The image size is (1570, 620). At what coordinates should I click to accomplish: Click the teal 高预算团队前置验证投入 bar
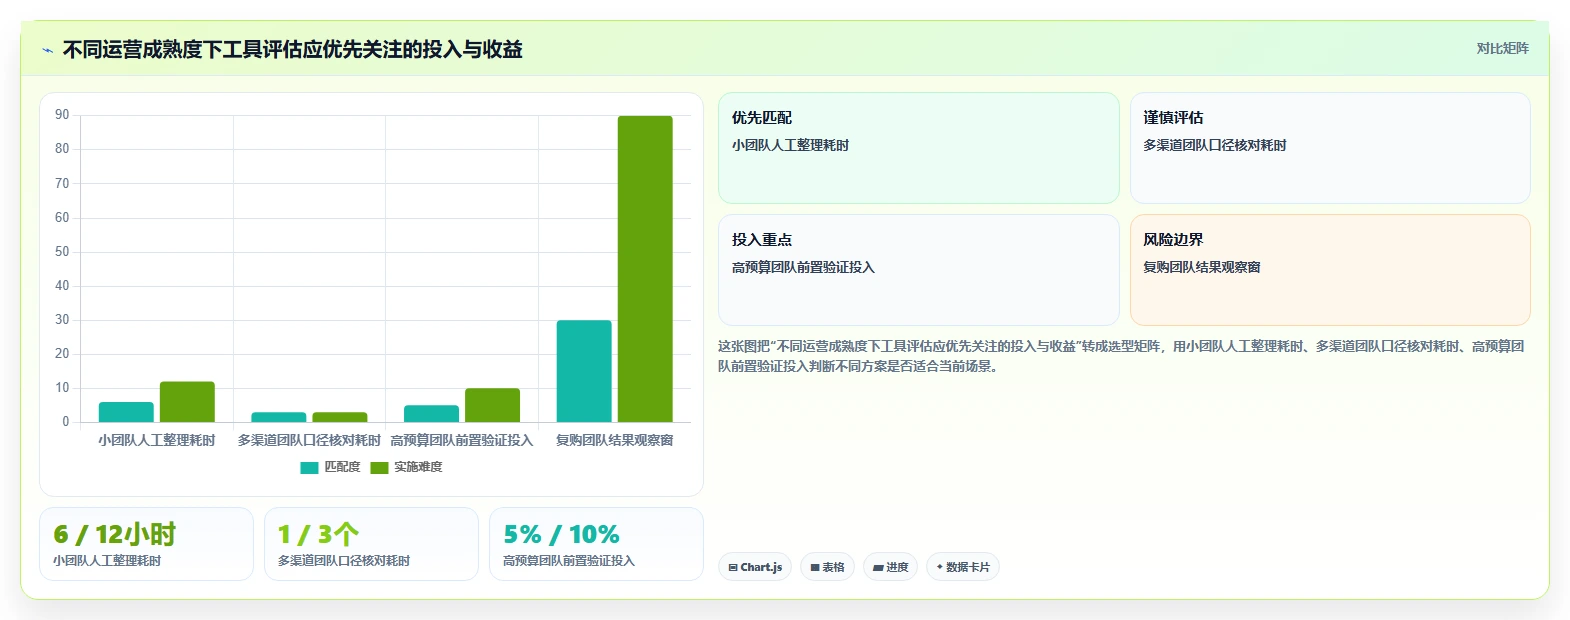pyautogui.click(x=431, y=414)
